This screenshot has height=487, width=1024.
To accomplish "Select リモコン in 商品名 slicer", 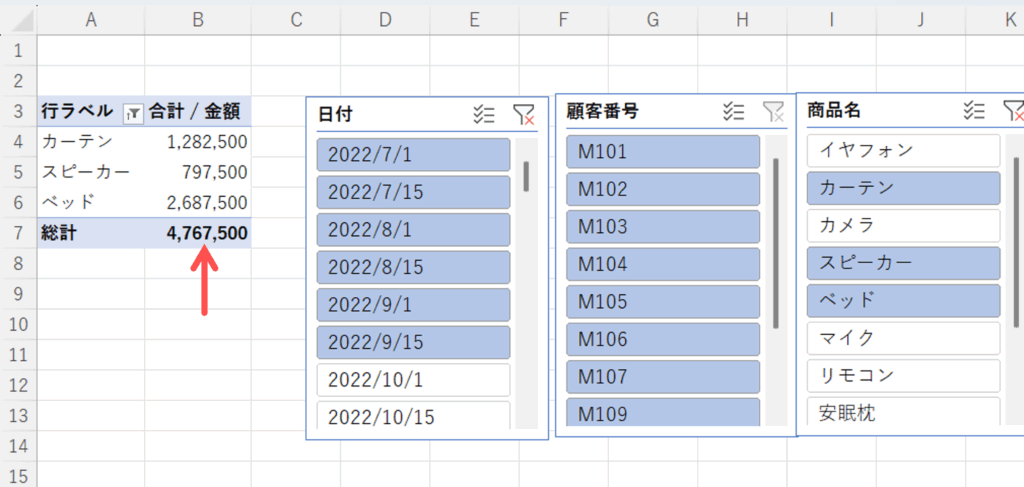I will (903, 375).
